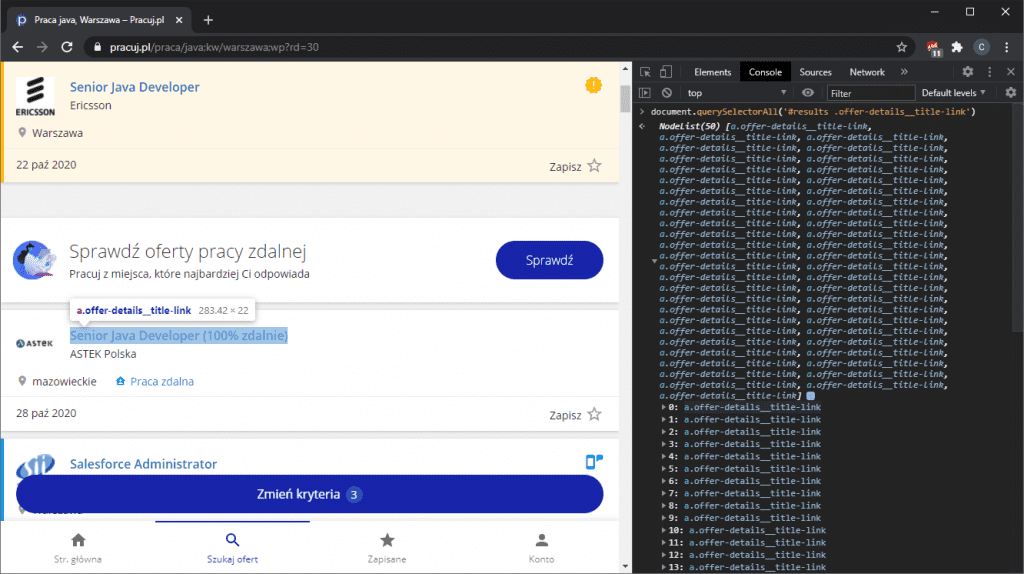Open the Konto account tab
The image size is (1024, 574).
tap(541, 548)
